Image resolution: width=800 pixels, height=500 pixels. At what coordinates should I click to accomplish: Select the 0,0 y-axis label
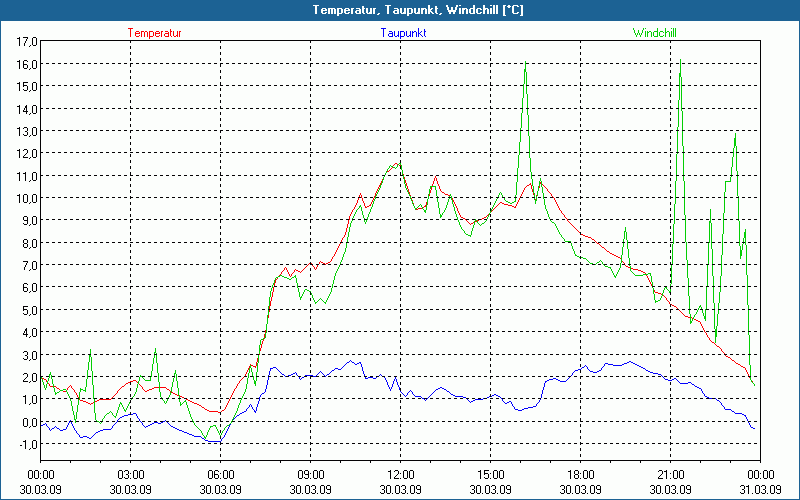pos(30,422)
